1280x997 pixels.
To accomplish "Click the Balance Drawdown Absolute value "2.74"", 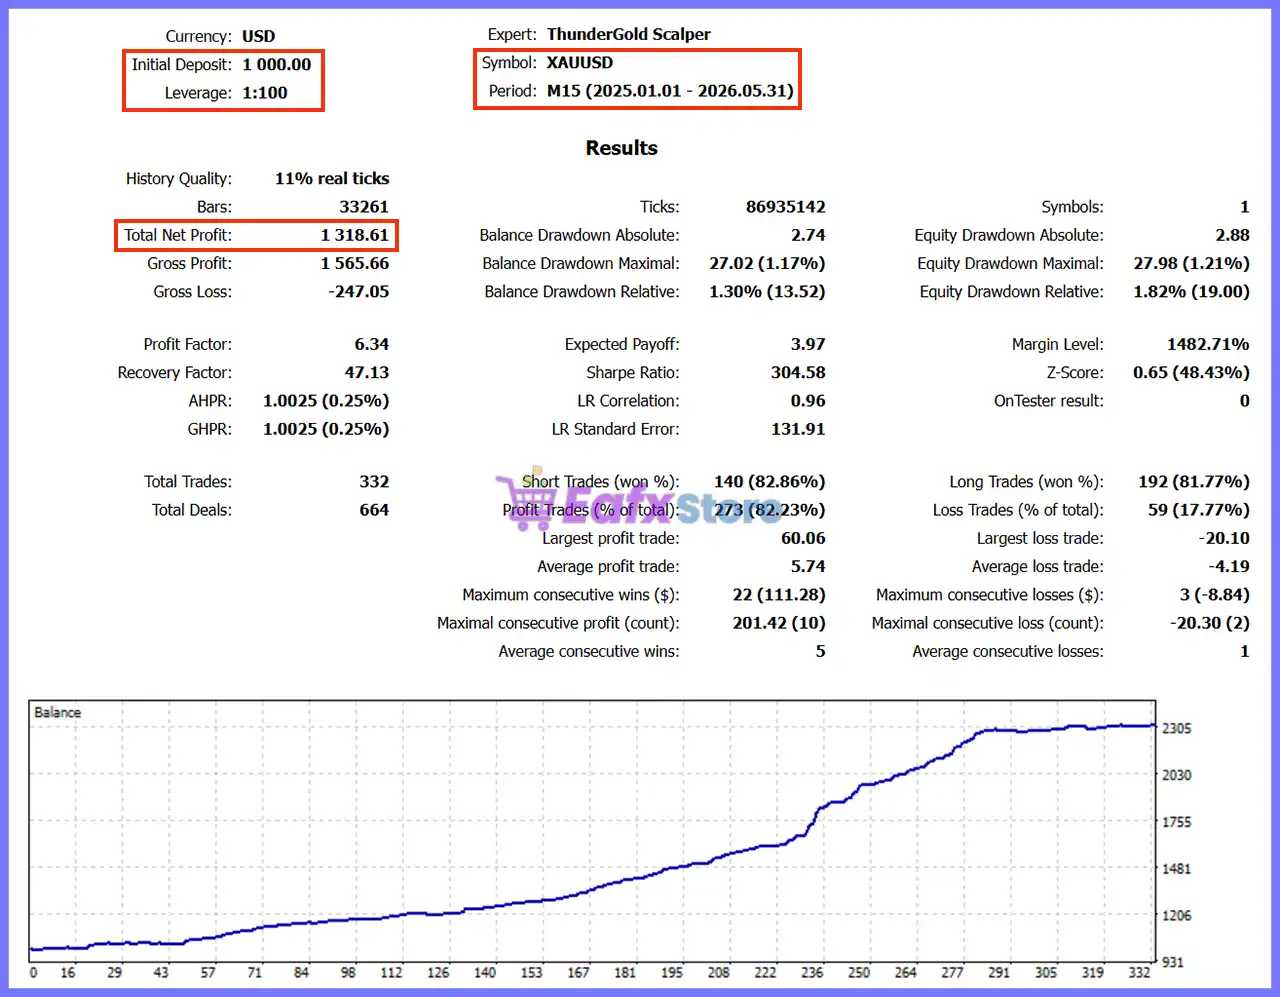I will (808, 235).
